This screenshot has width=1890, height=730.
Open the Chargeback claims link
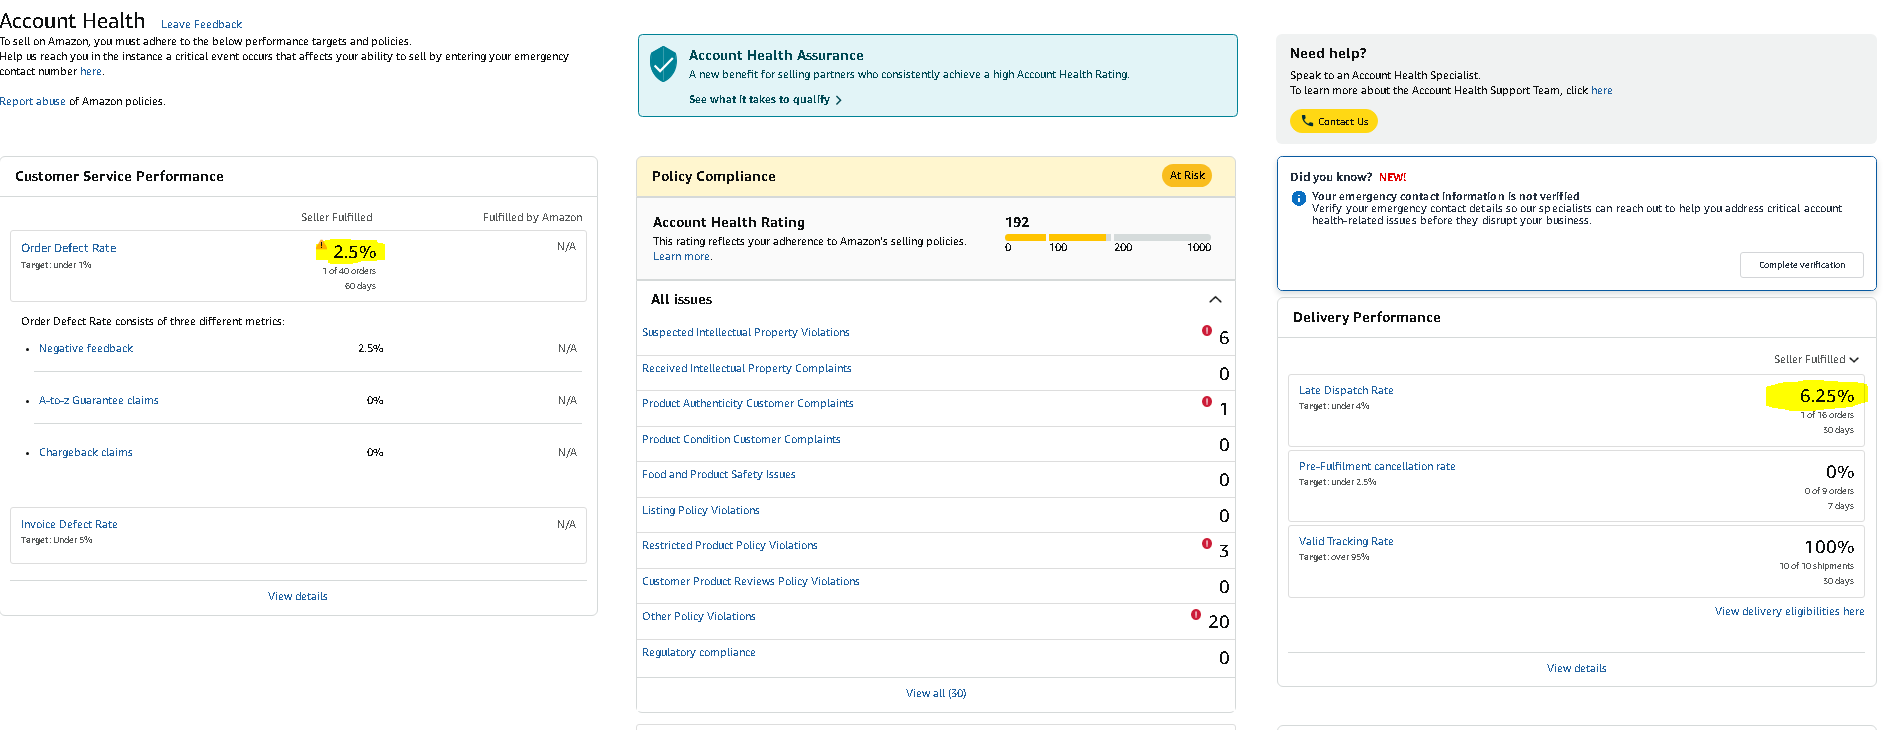click(86, 452)
